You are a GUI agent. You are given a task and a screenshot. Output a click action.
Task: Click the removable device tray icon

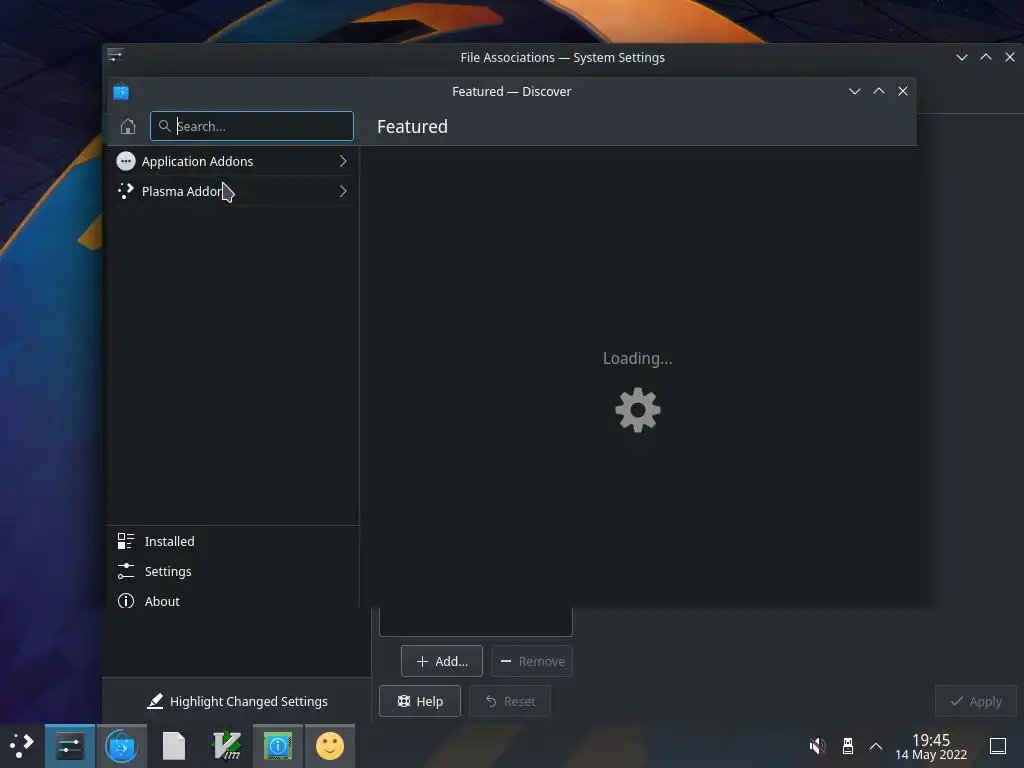coord(848,746)
